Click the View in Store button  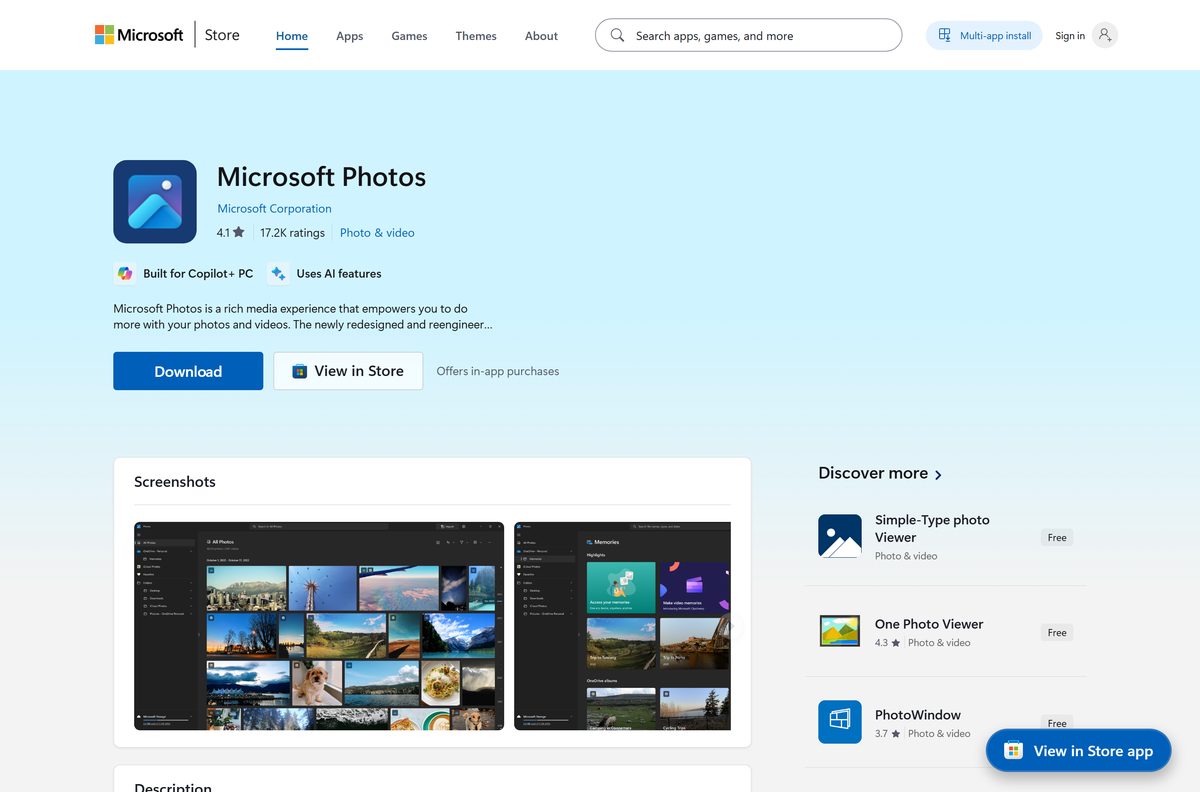[x=348, y=371]
